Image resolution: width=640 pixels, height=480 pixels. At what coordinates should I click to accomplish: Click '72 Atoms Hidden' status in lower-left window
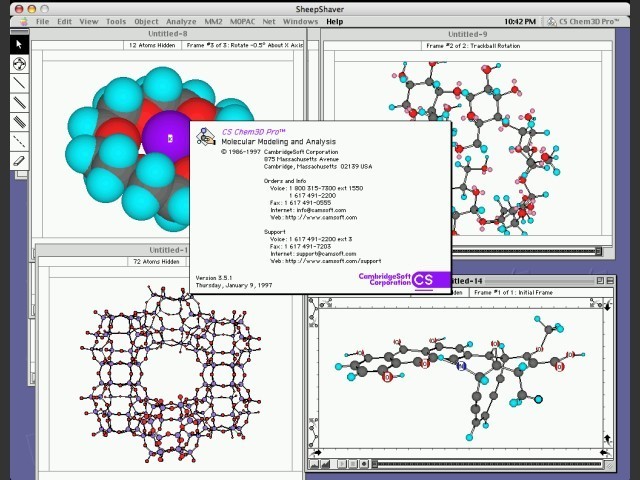(x=156, y=262)
